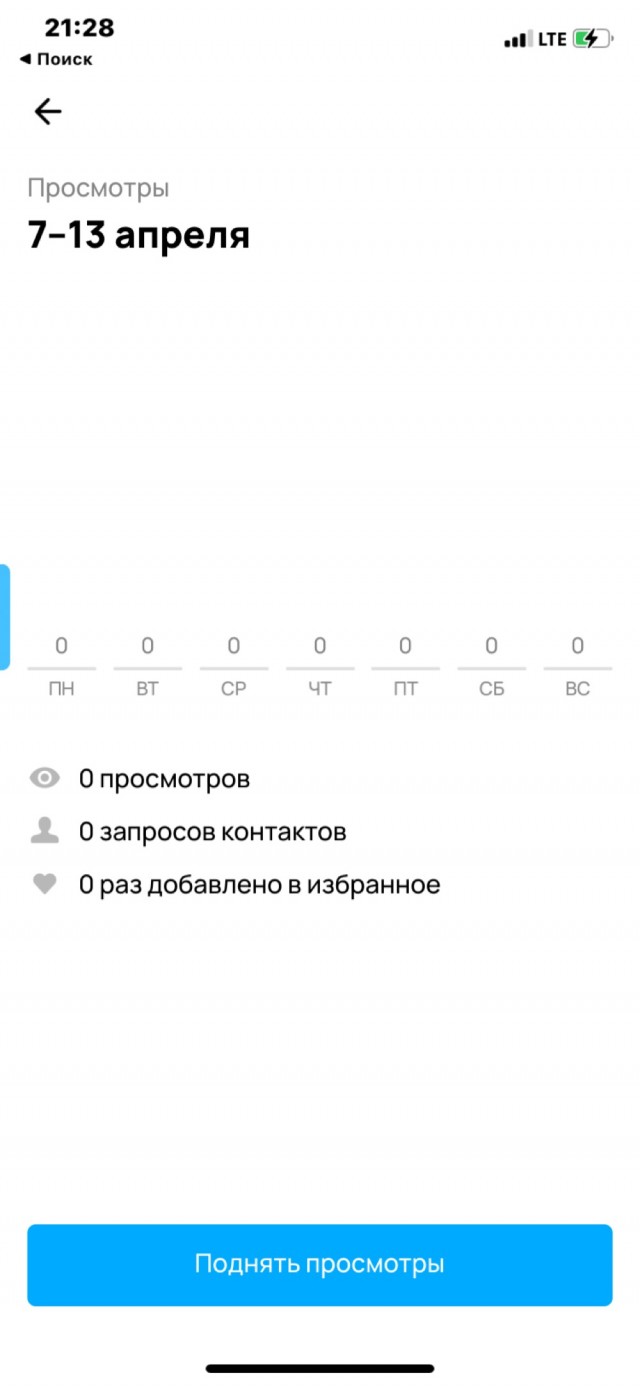This screenshot has width=640, height=1387.
Task: Tap the eye icon beside views count
Action: [45, 778]
